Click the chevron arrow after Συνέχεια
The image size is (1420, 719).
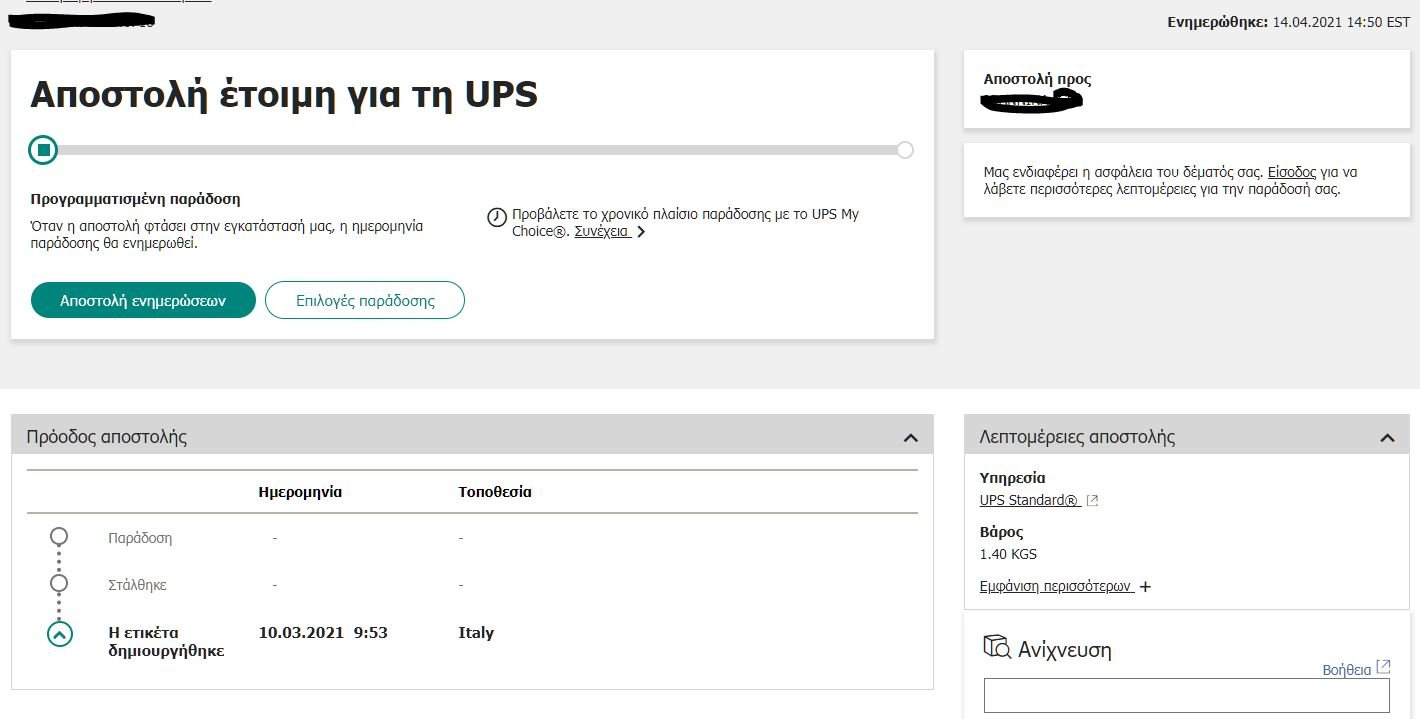(641, 232)
